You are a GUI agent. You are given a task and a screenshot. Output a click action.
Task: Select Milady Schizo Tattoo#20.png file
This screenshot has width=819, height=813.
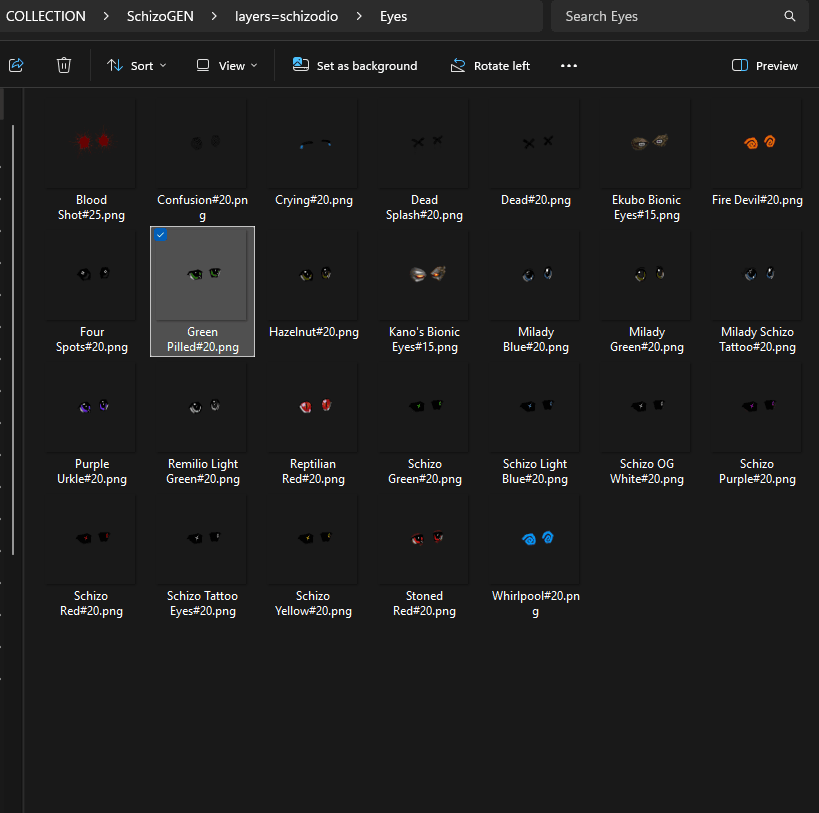(757, 291)
